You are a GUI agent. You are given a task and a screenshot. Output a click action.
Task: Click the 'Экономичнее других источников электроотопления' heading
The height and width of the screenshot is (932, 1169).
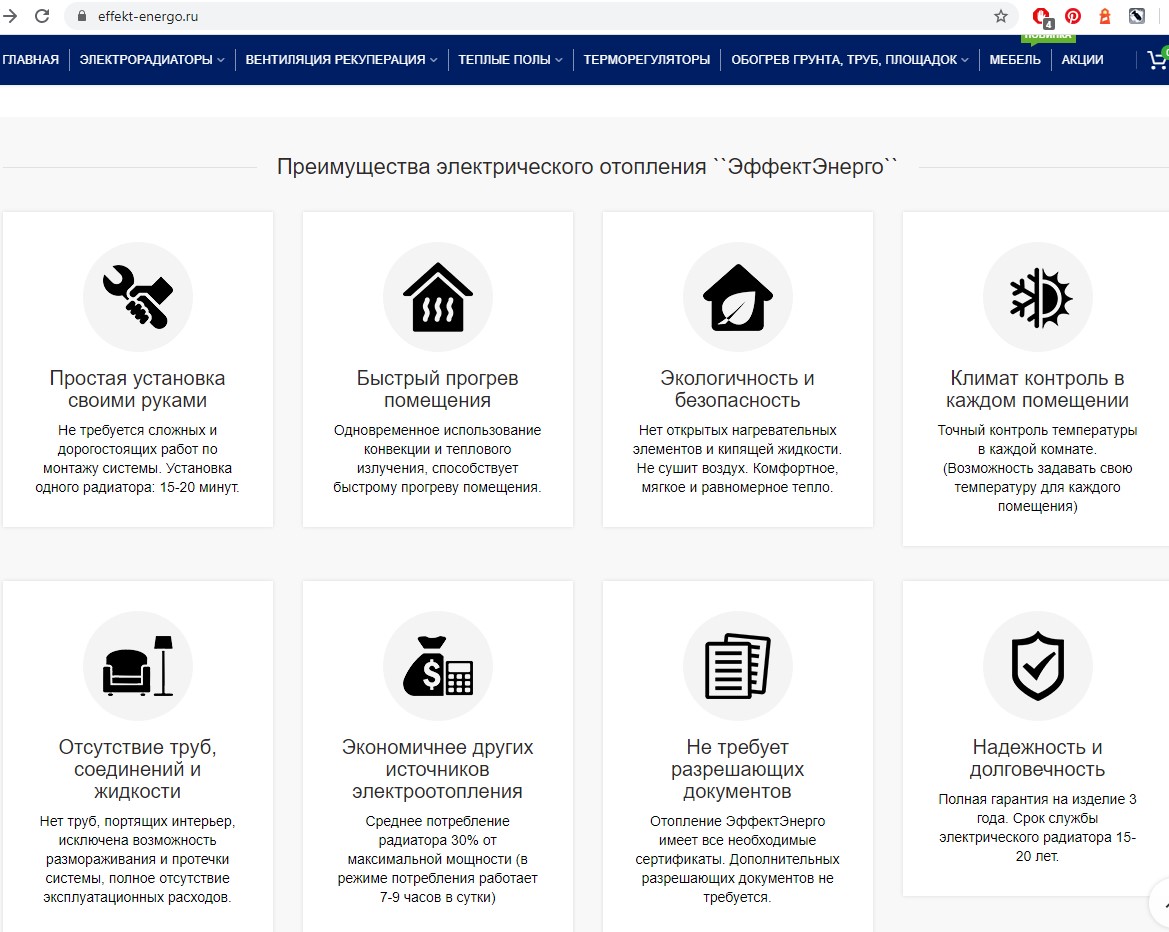[x=438, y=769]
